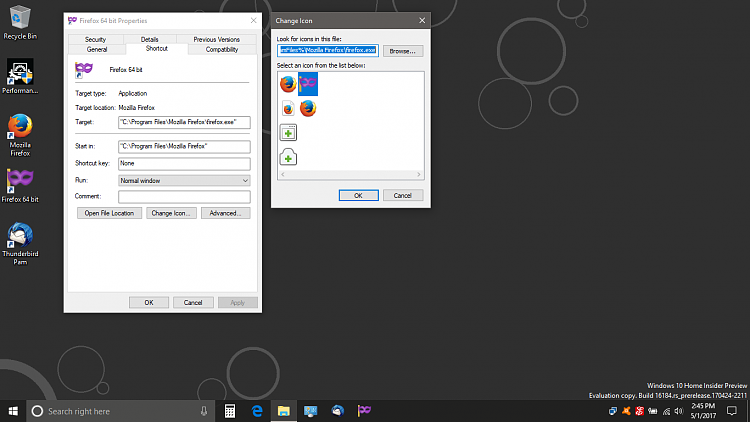Click the Start in path field
Screen dimensions: 750x422
point(184,146)
